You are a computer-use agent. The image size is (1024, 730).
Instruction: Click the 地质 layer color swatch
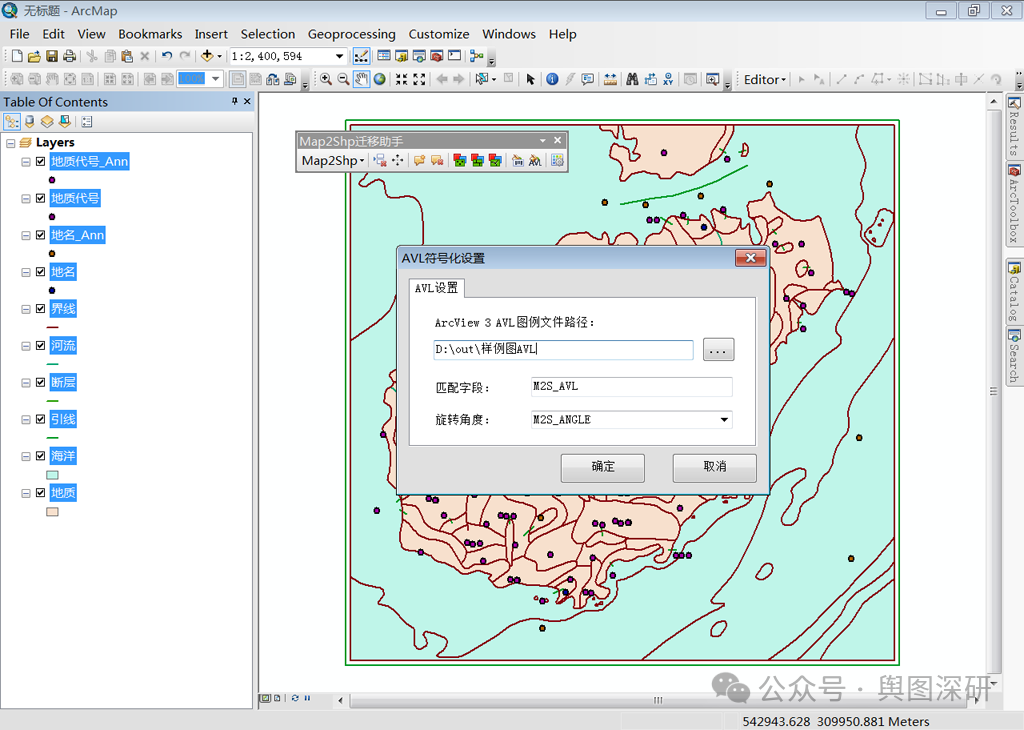(x=52, y=512)
